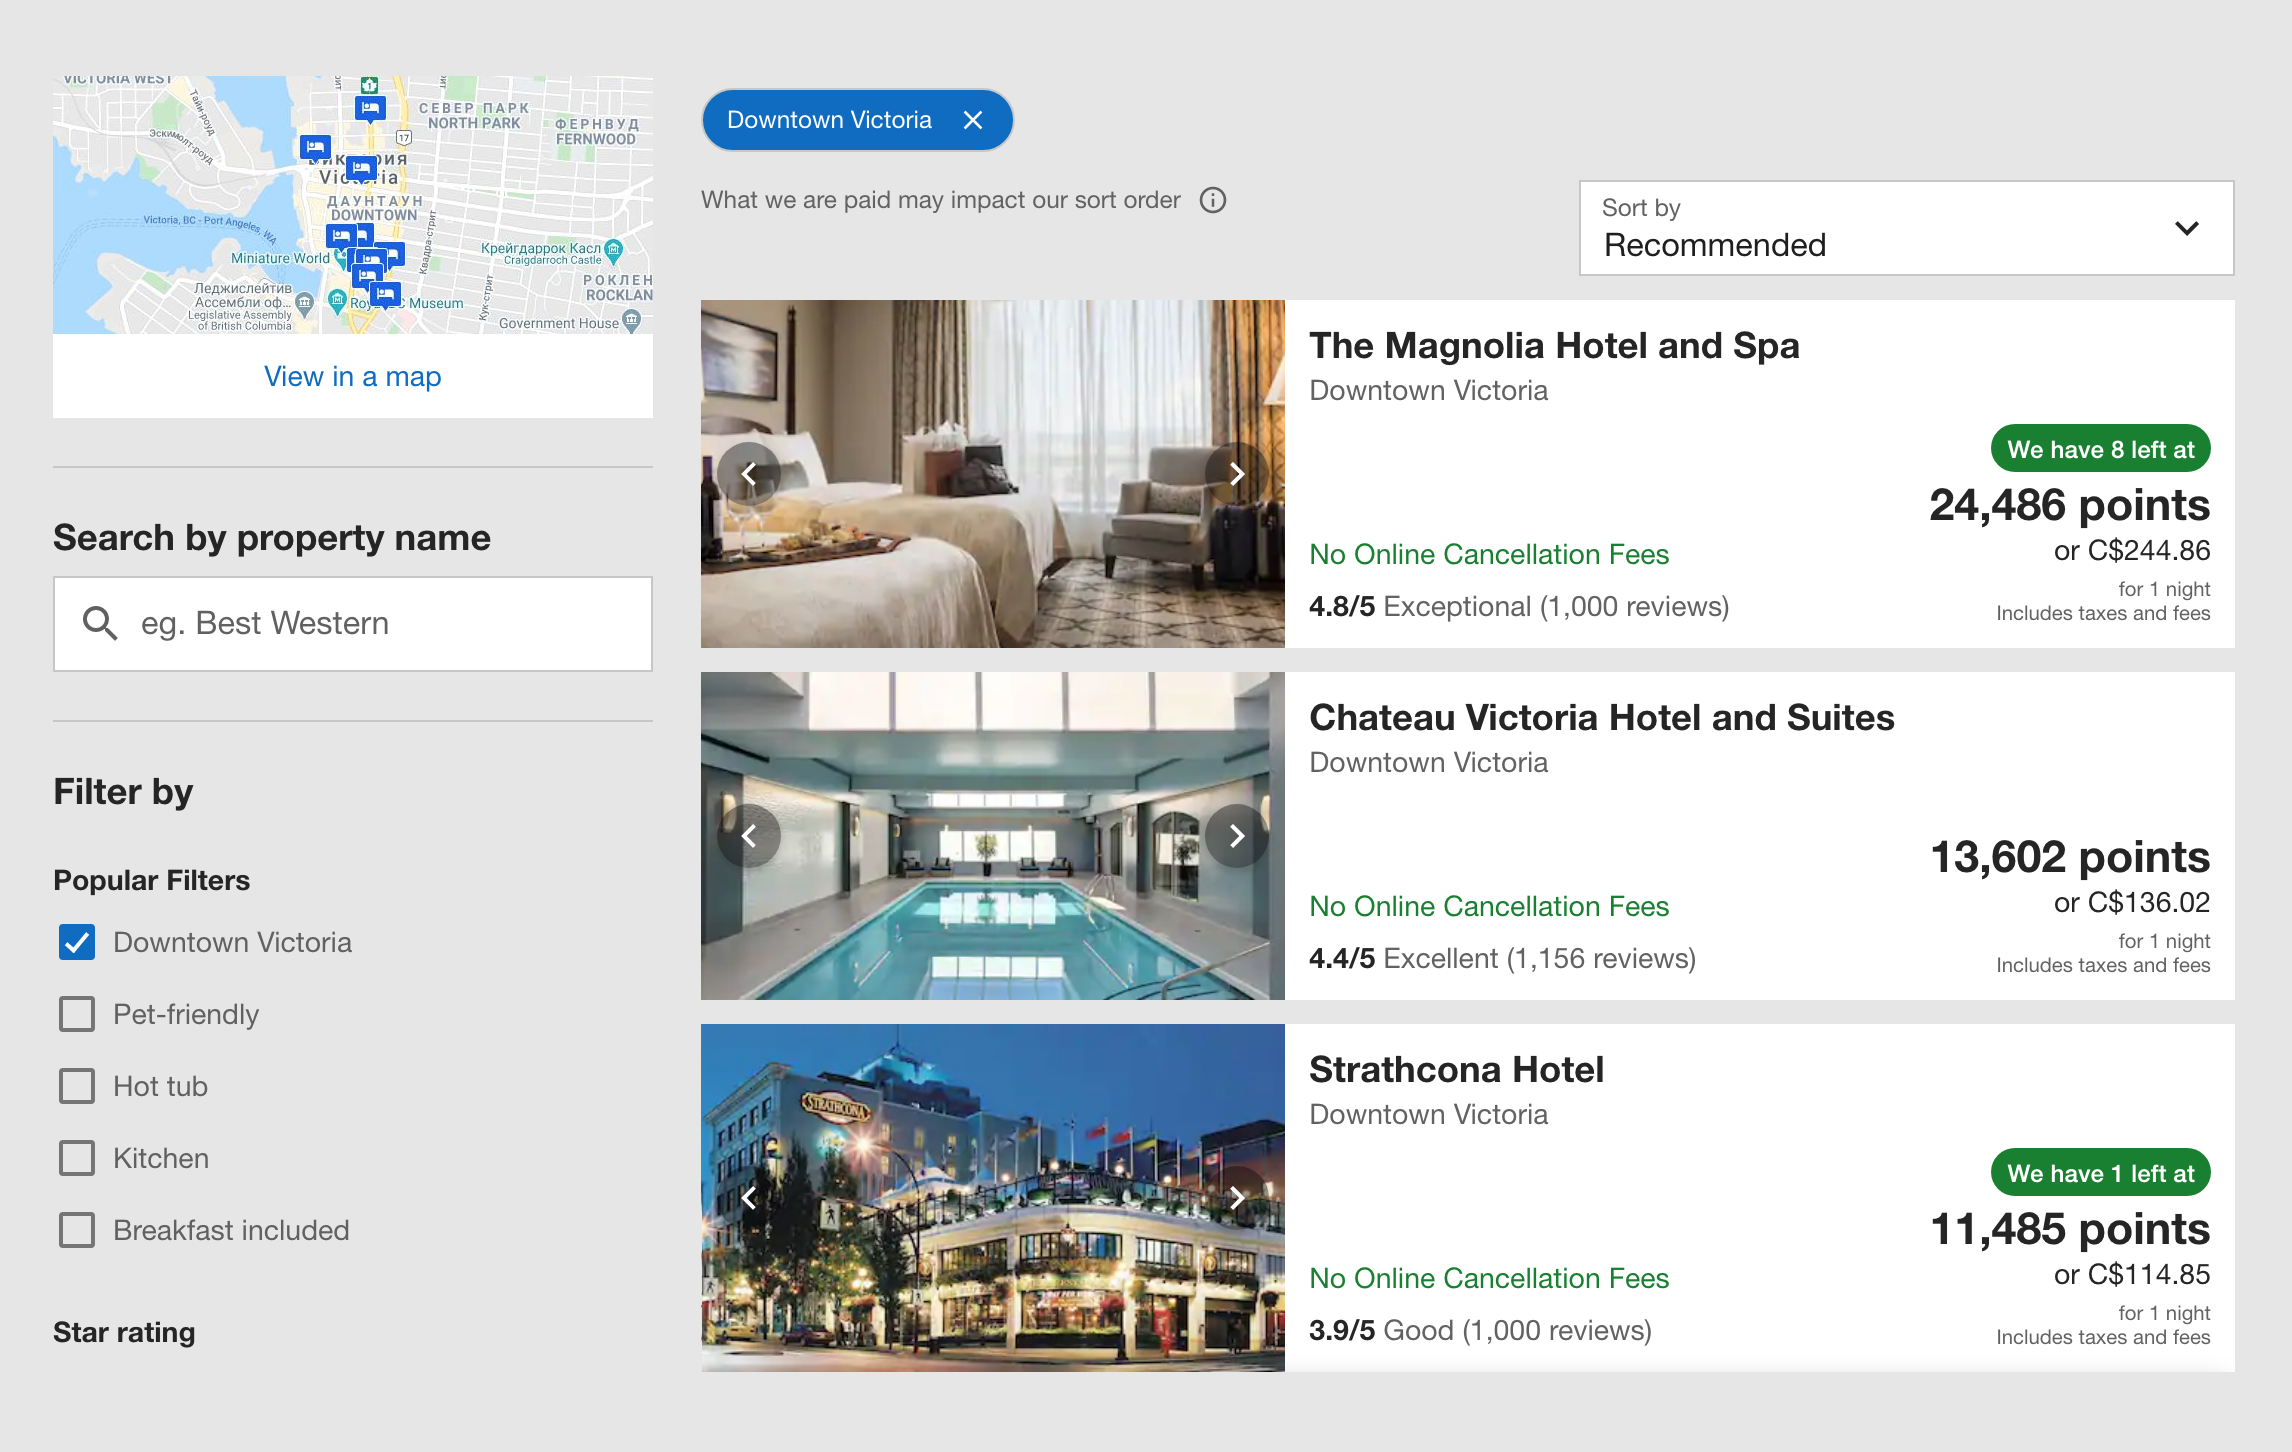Uncheck the Downtown Victoria filter
Screen dimensions: 2292x1452
[77, 942]
